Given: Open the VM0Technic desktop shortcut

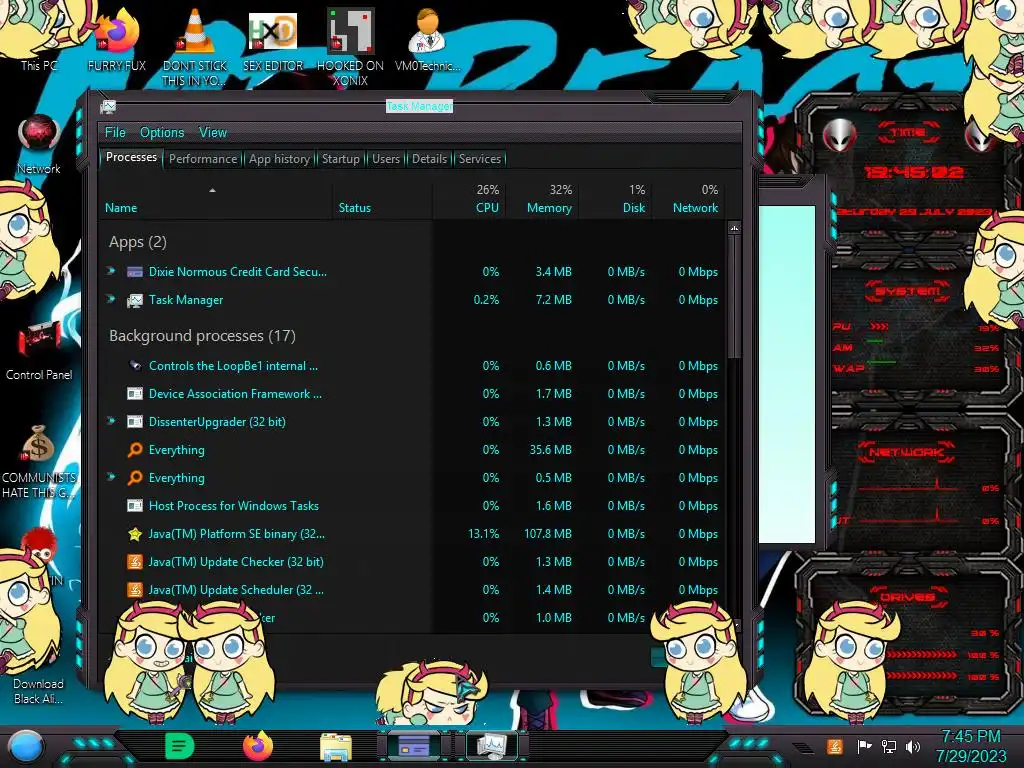Looking at the screenshot, I should (x=428, y=39).
